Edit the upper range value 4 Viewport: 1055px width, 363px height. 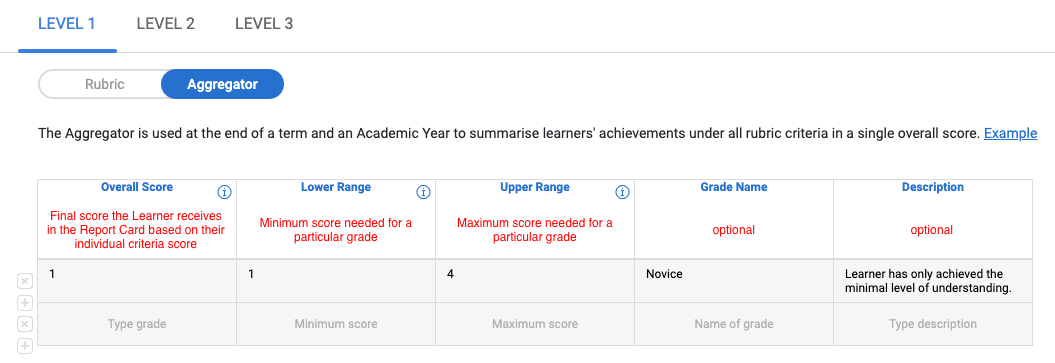(x=535, y=281)
